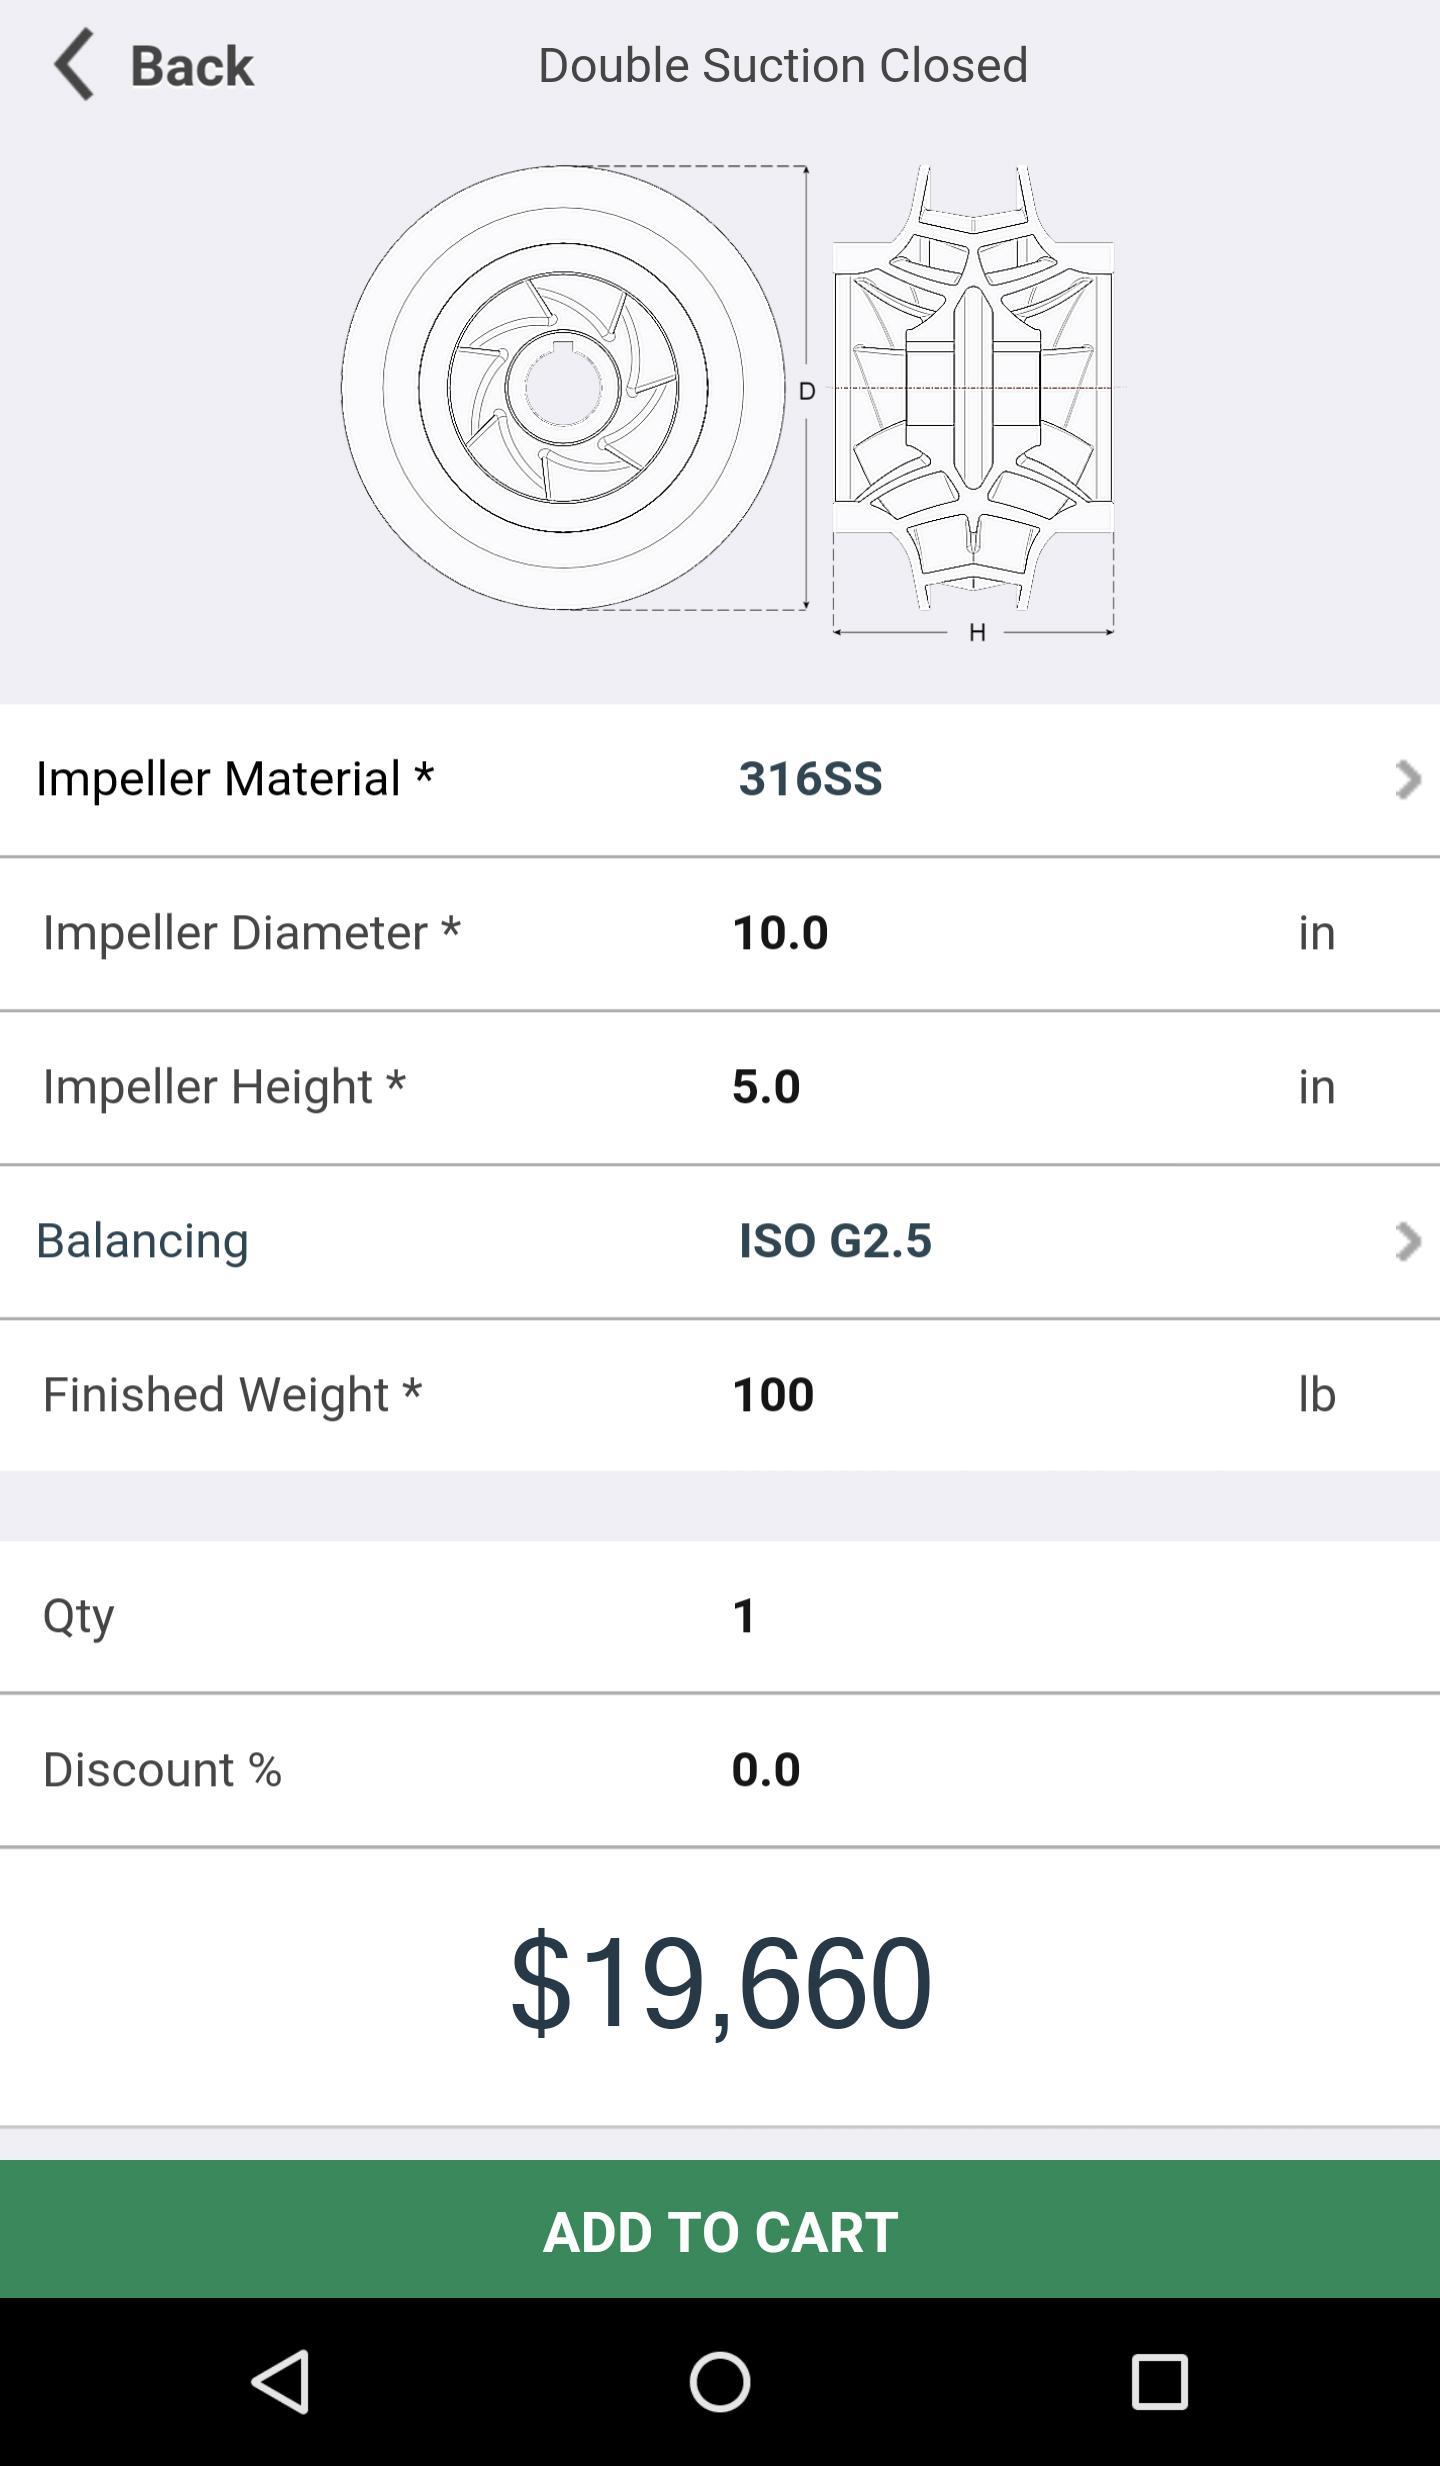Expand Balancing chevron arrow
Image resolution: width=1440 pixels, height=2466 pixels.
(x=1408, y=1241)
